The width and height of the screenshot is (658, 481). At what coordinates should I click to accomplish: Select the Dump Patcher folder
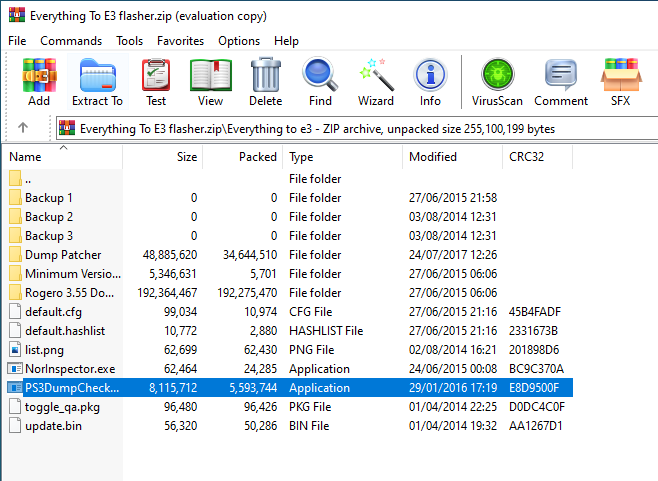coord(63,255)
